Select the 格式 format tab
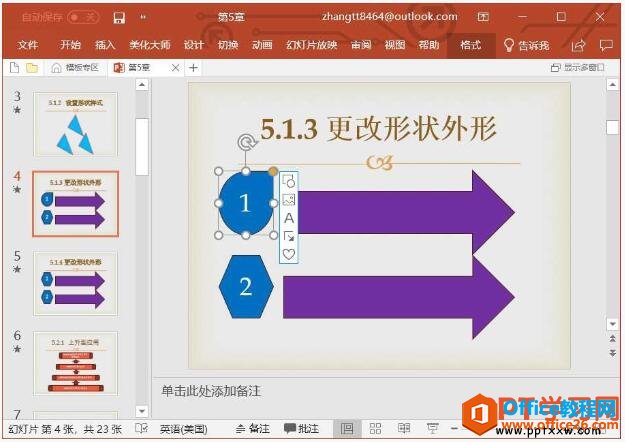625x442 pixels. point(471,45)
